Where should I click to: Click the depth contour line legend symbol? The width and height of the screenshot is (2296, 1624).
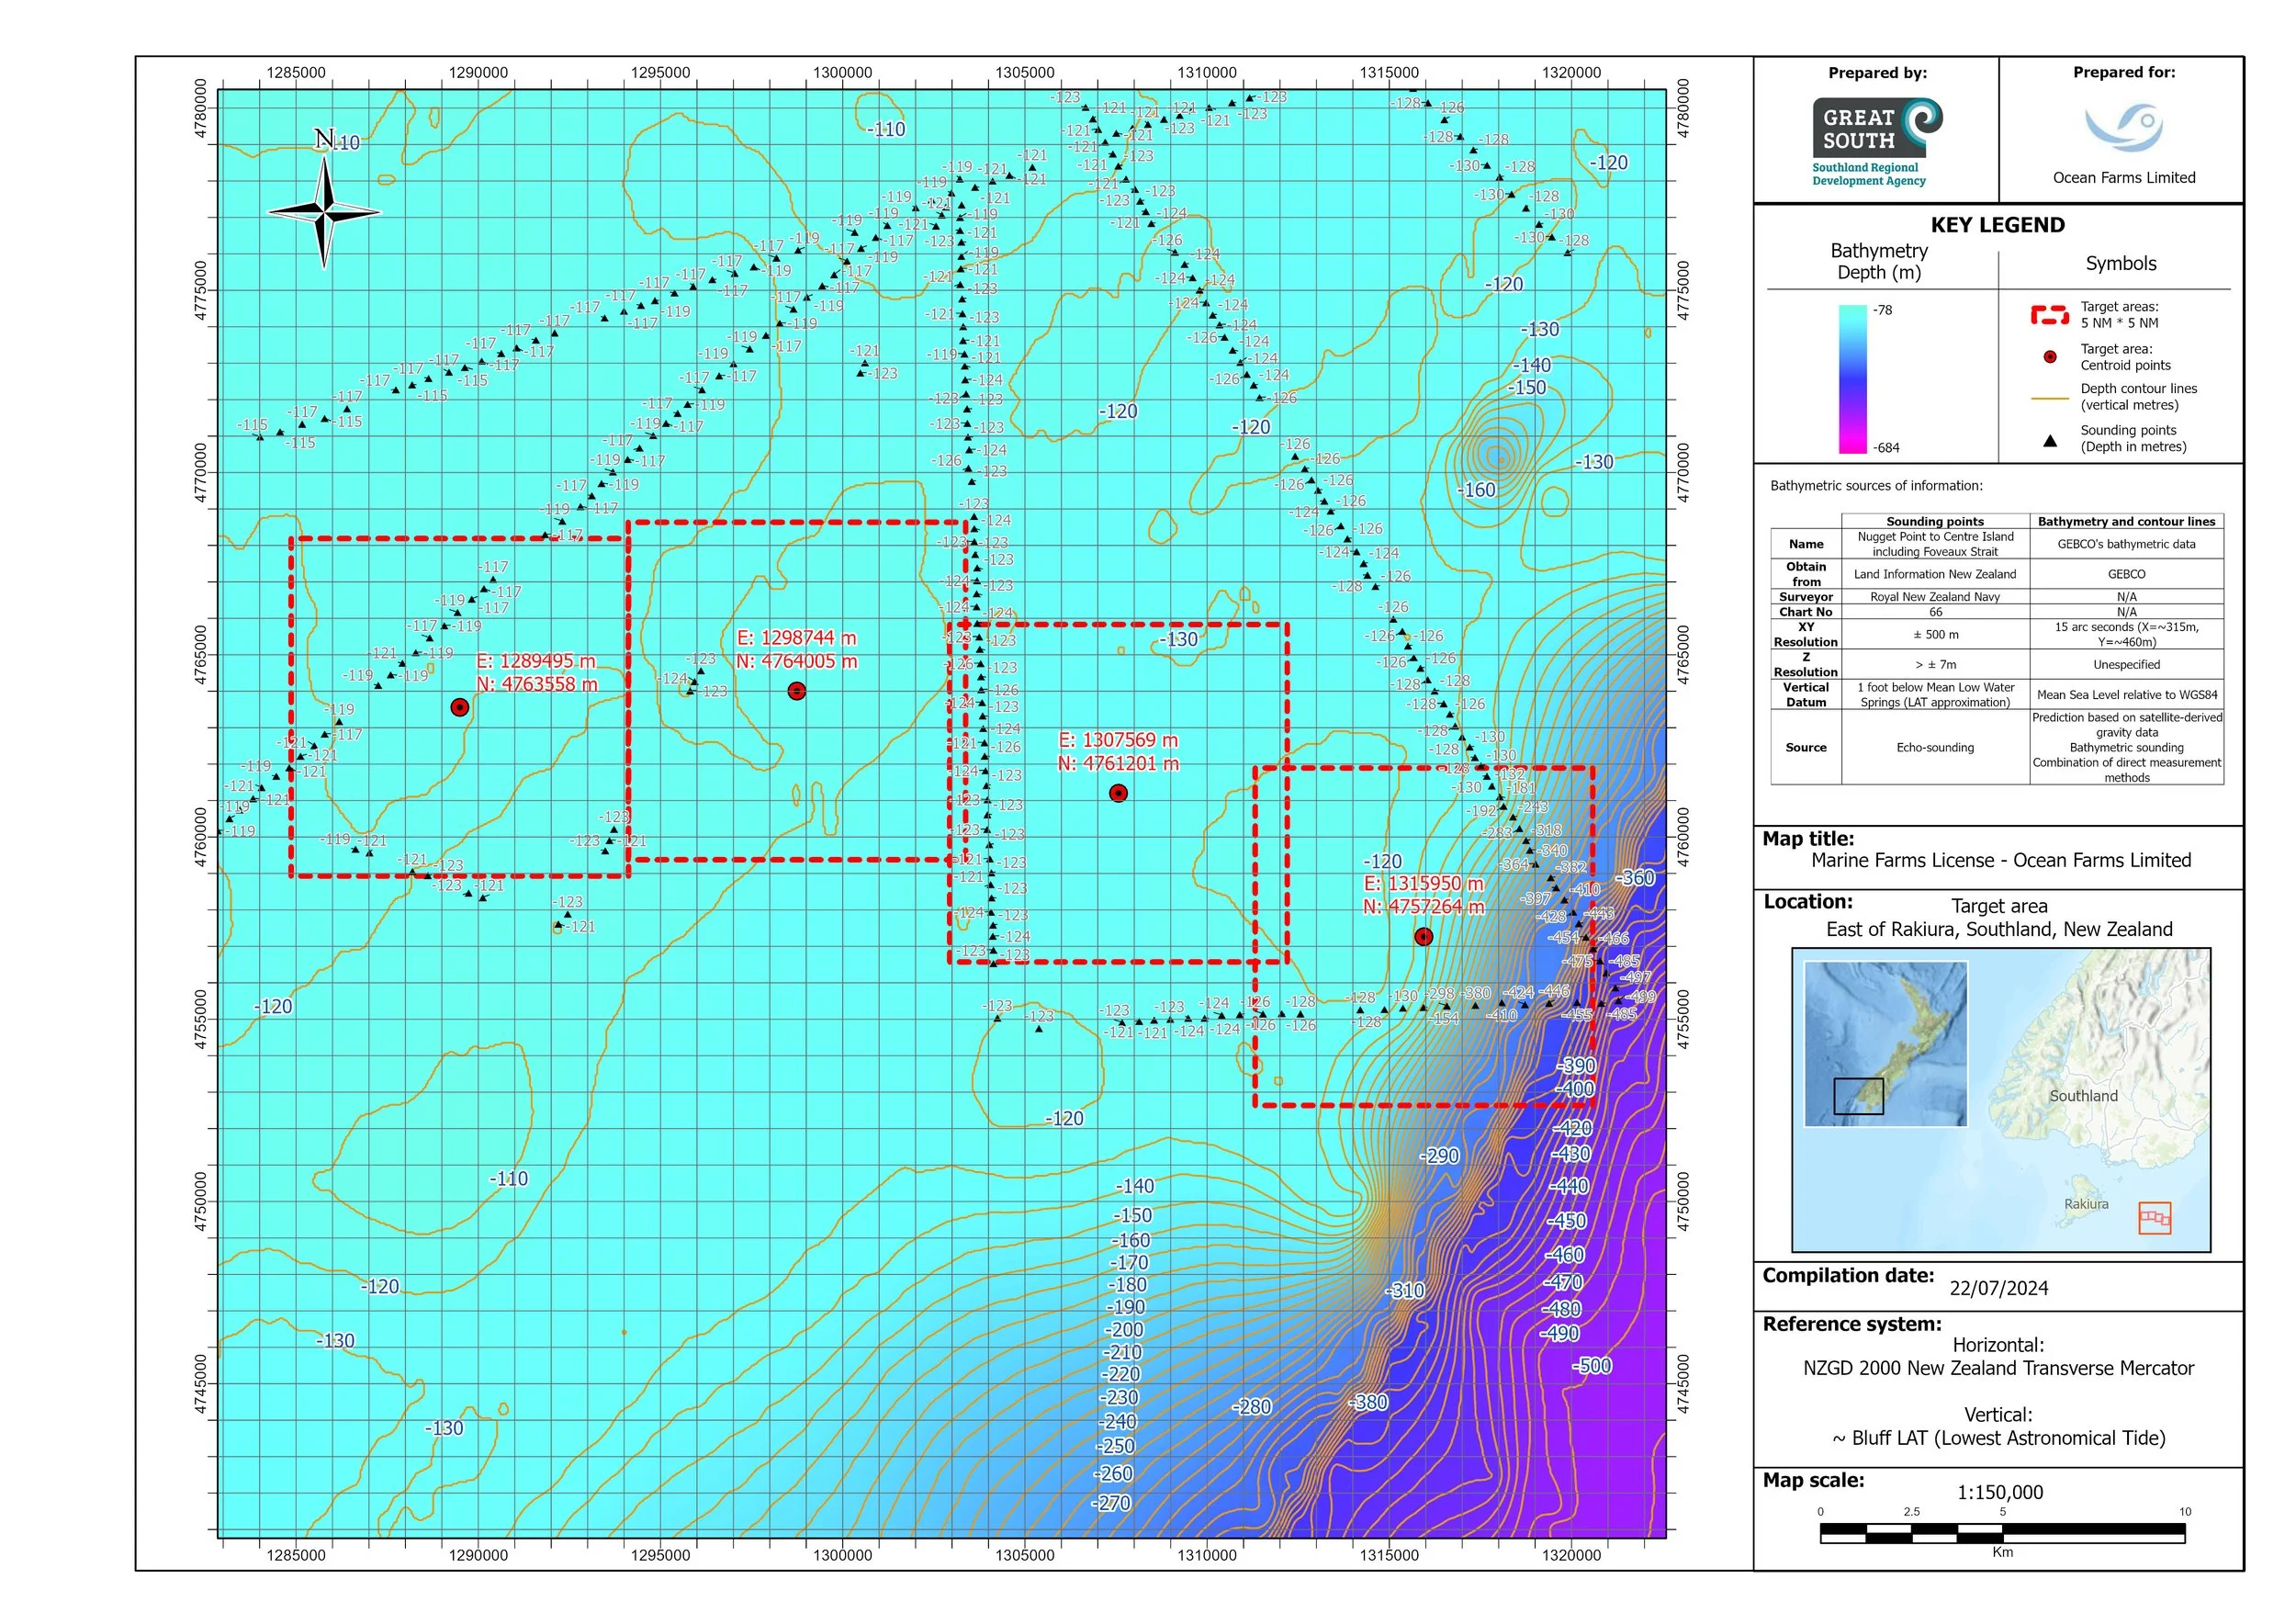[2050, 398]
